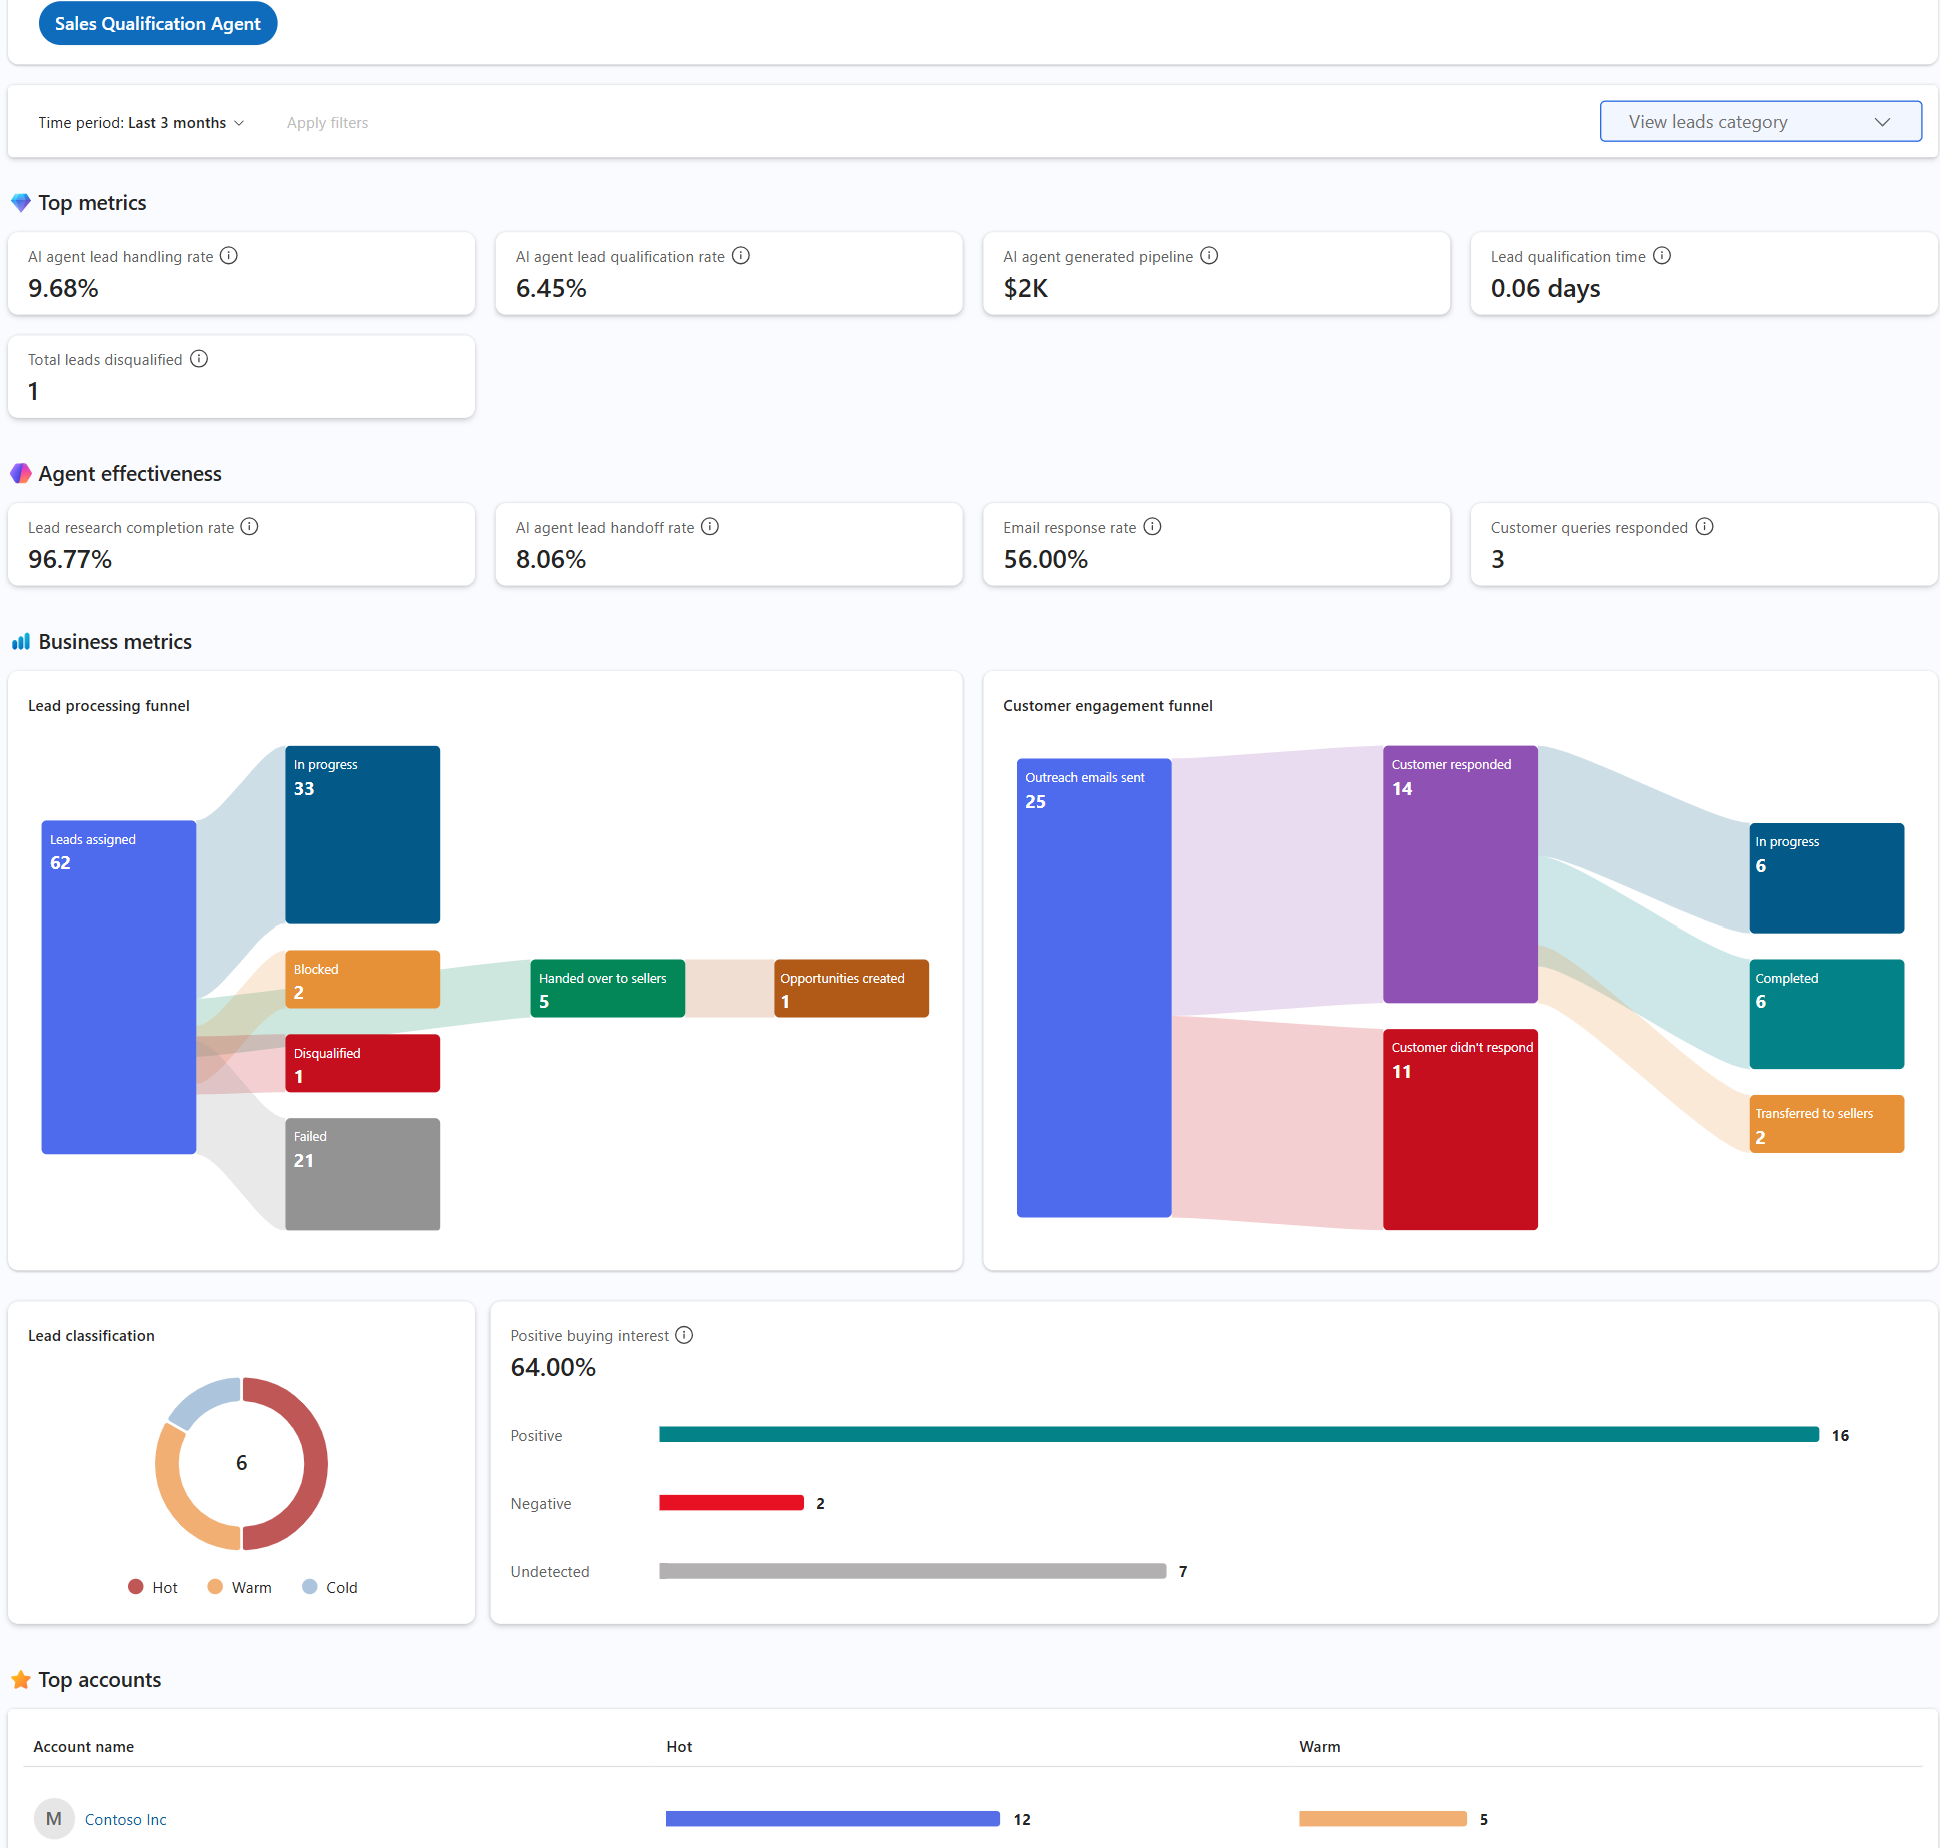The width and height of the screenshot is (1940, 1848).
Task: Open info tooltip for AI agent lead handling rate
Action: tap(229, 255)
